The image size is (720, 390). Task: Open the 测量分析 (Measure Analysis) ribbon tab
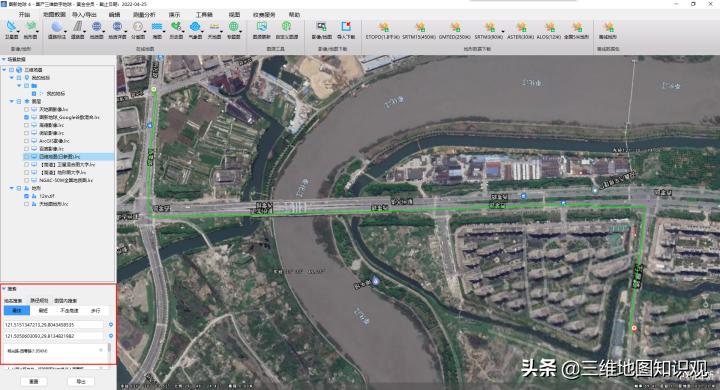pos(144,15)
